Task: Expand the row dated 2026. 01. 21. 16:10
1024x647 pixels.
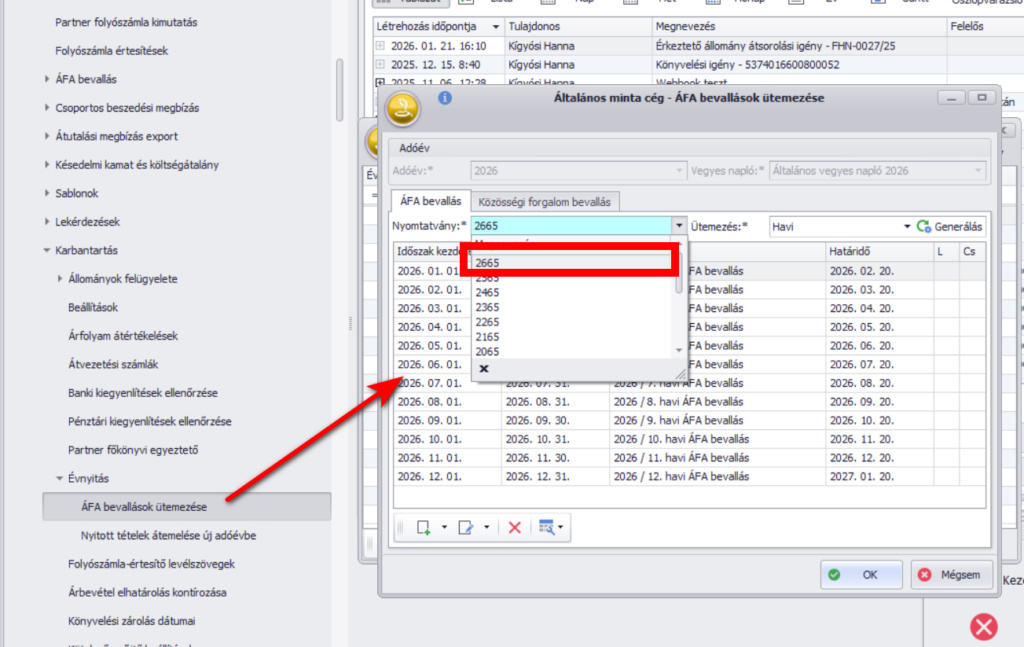Action: (x=380, y=46)
